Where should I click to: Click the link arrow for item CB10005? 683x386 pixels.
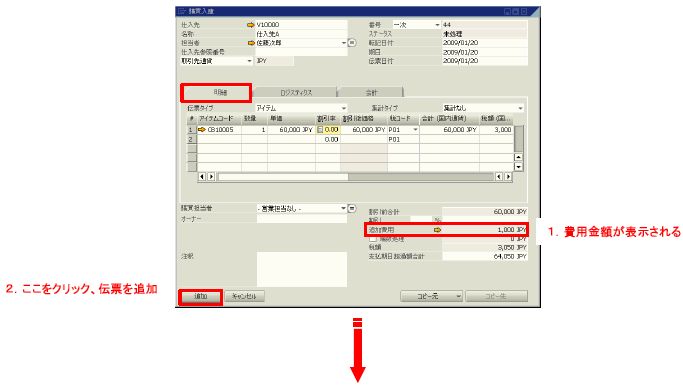coord(202,129)
